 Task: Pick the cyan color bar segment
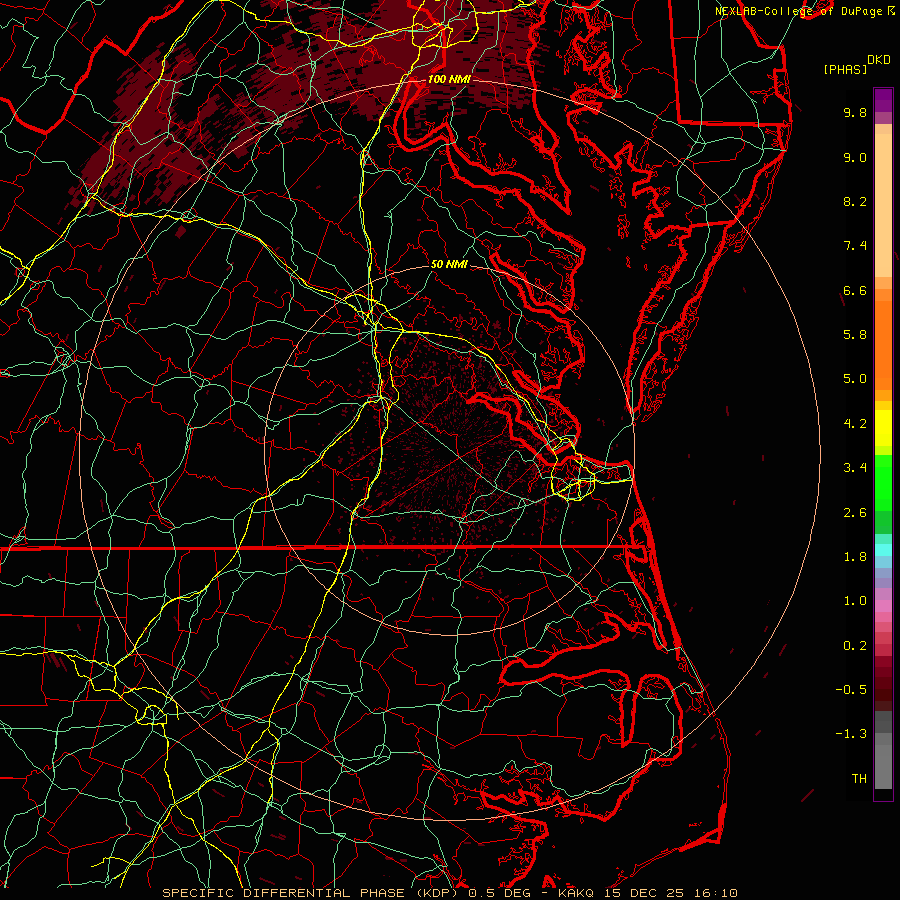pyautogui.click(x=883, y=550)
